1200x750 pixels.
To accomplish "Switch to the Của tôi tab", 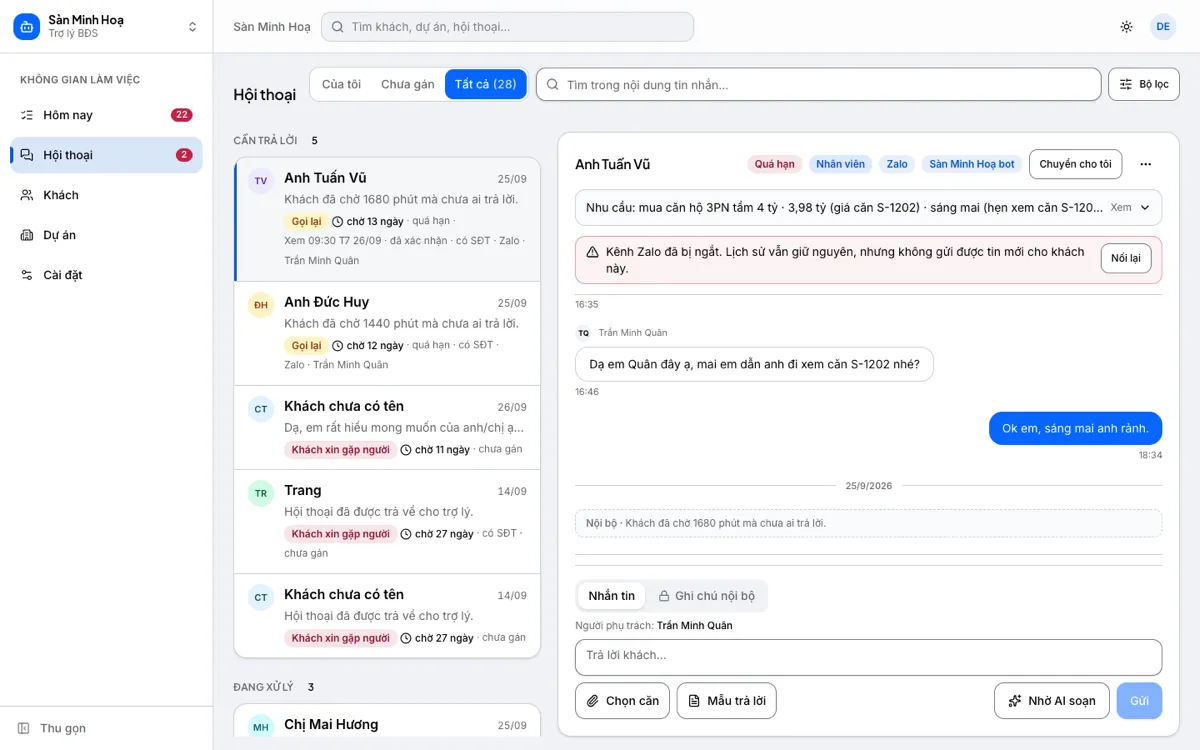I will [x=341, y=84].
